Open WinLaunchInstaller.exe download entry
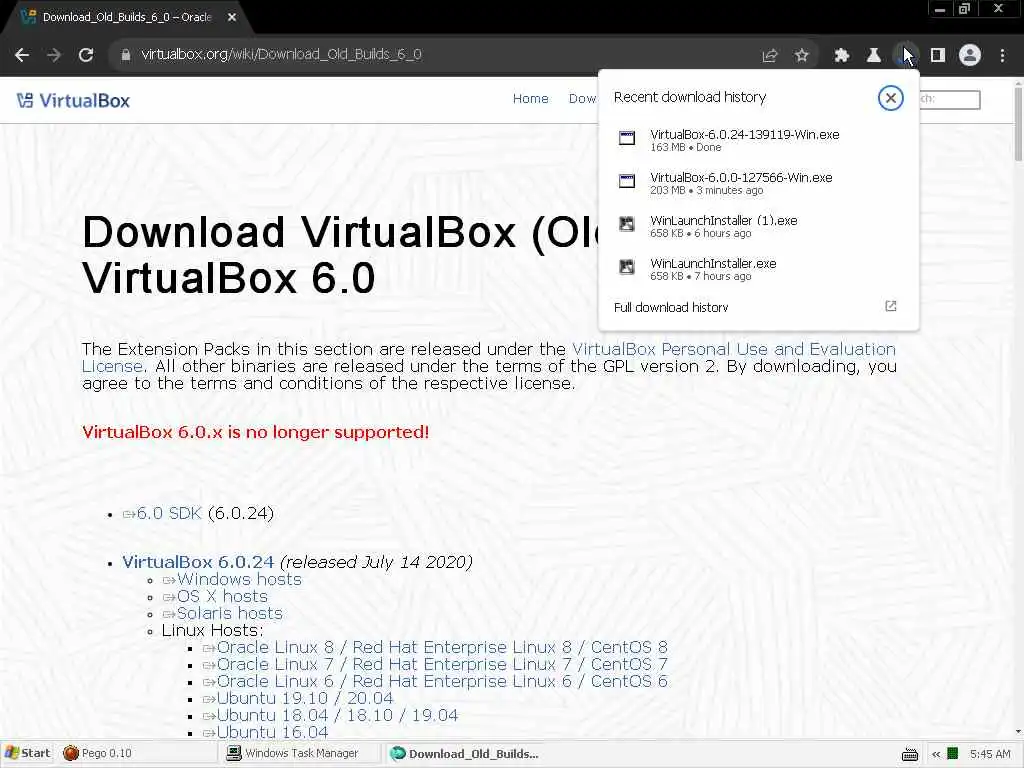Viewport: 1024px width, 768px height. (759, 269)
